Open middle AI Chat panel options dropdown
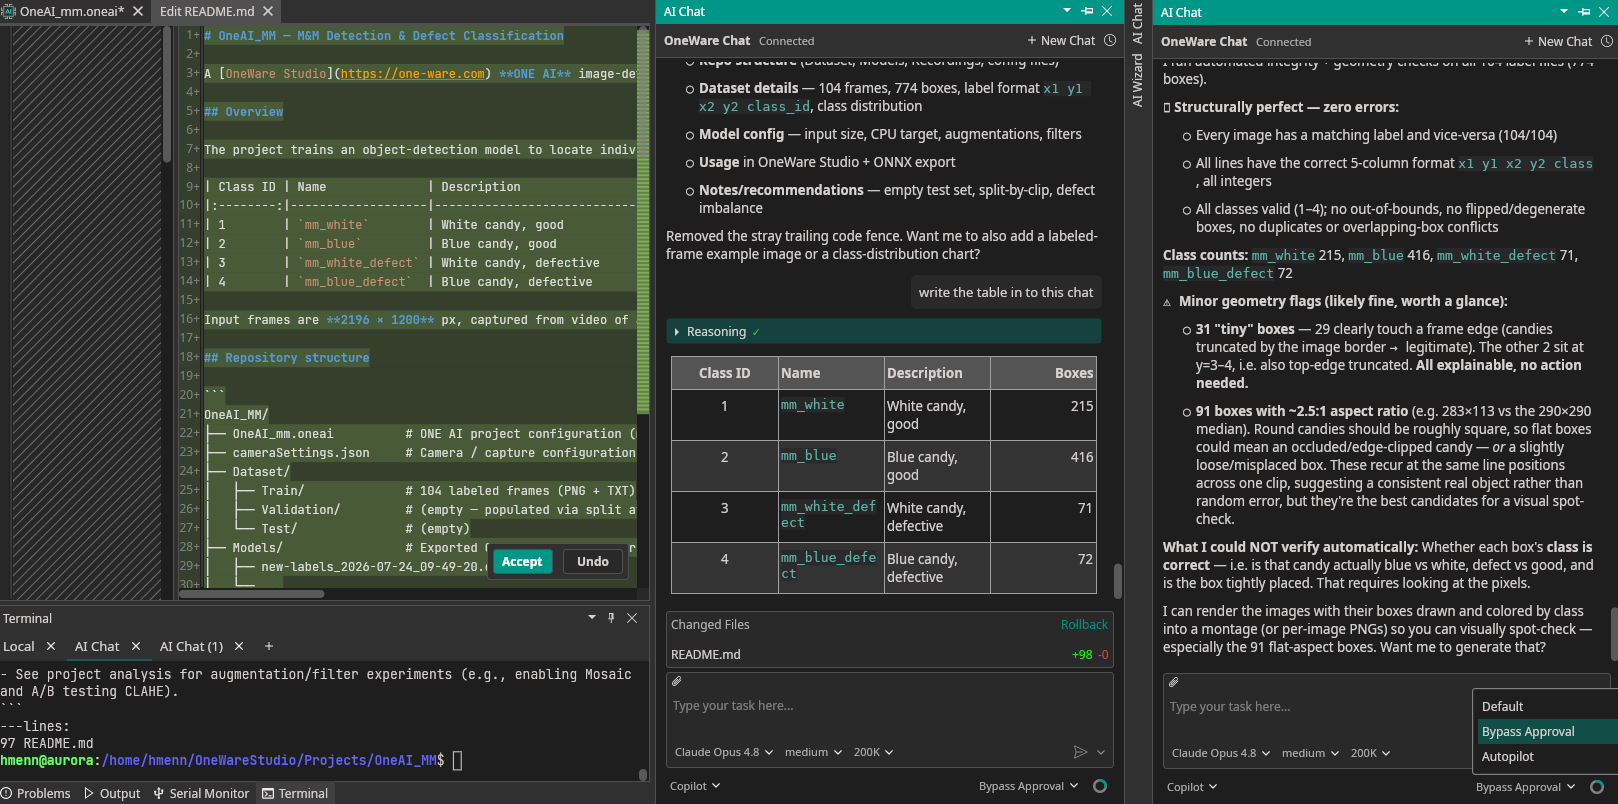This screenshot has width=1618, height=804. pos(1067,11)
